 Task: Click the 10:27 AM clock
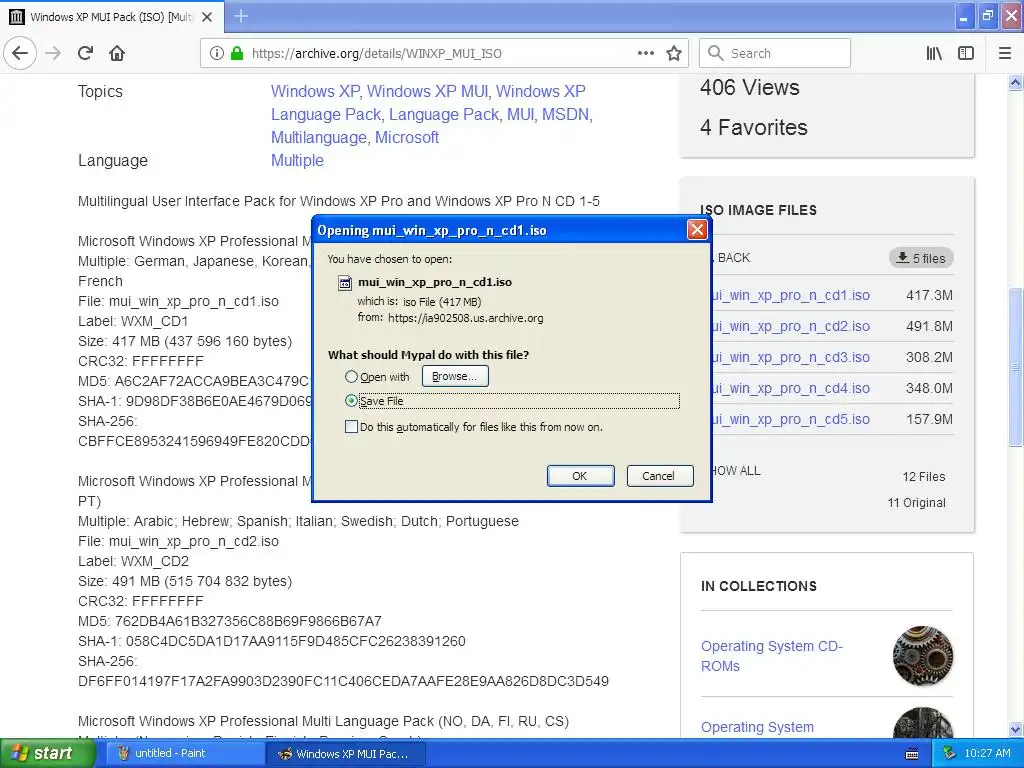tap(987, 754)
